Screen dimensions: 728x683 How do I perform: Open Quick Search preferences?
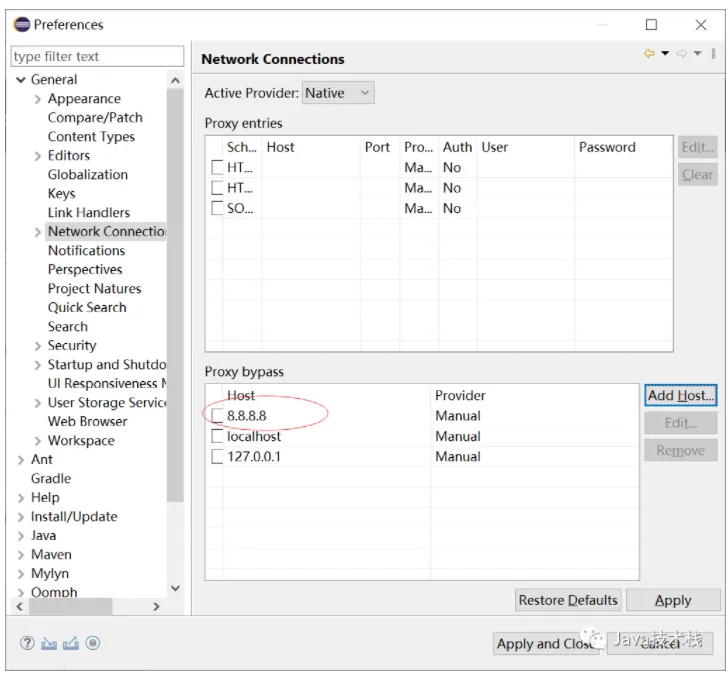[x=87, y=307]
